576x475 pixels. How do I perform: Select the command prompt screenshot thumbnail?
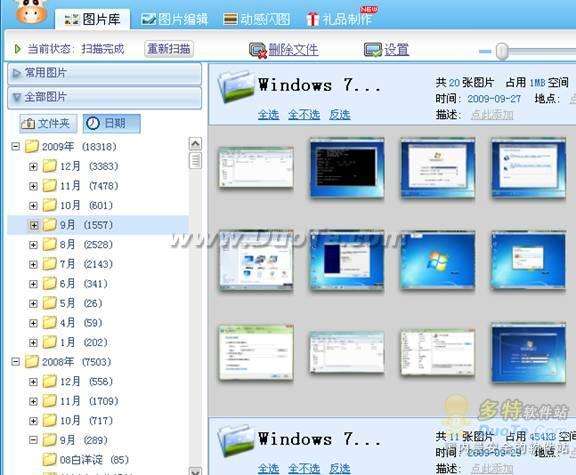click(x=347, y=168)
